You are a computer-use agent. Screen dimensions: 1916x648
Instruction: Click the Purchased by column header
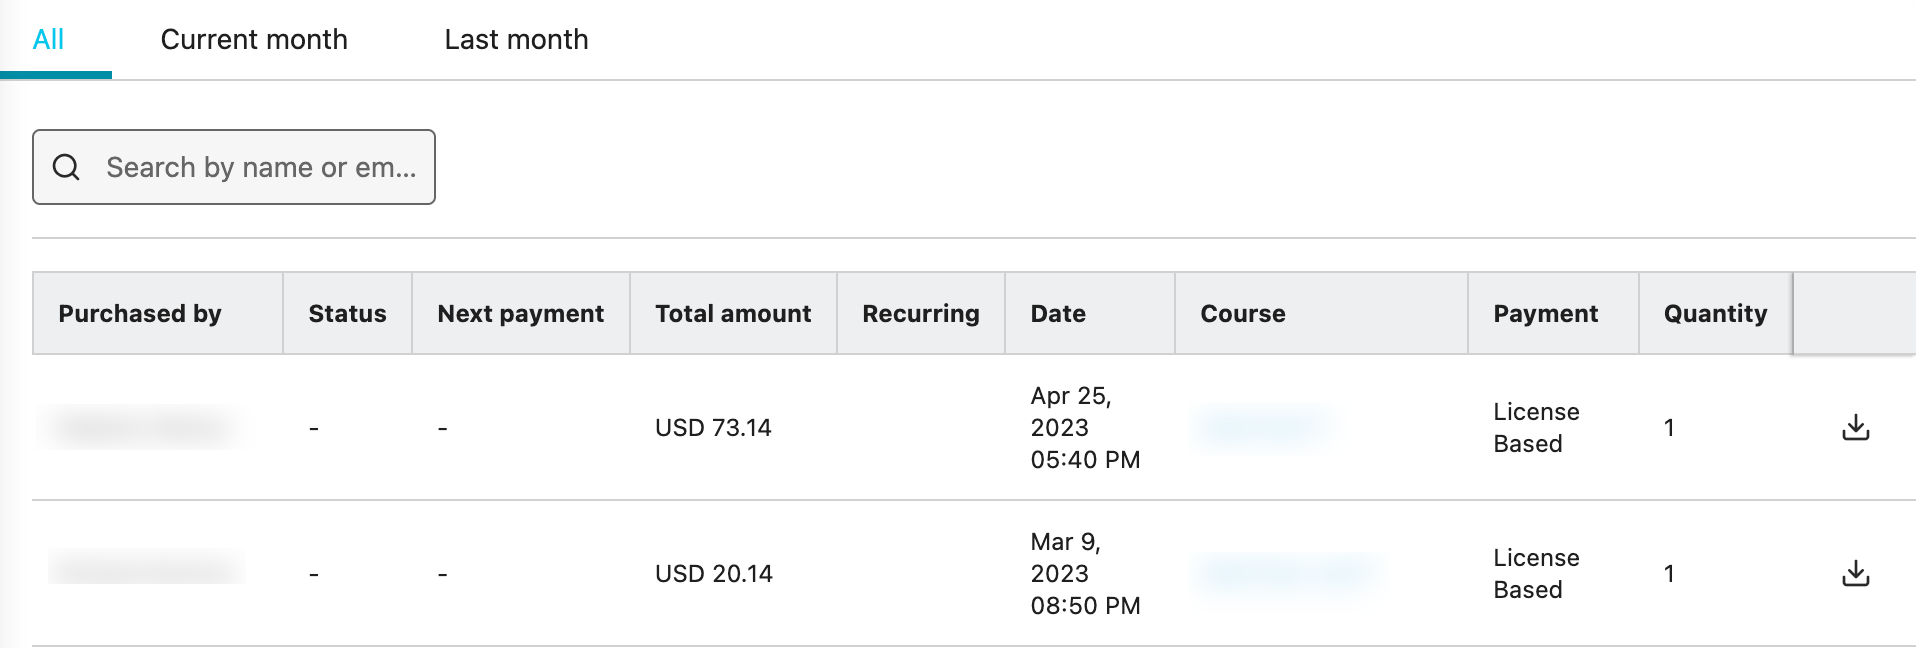coord(140,314)
